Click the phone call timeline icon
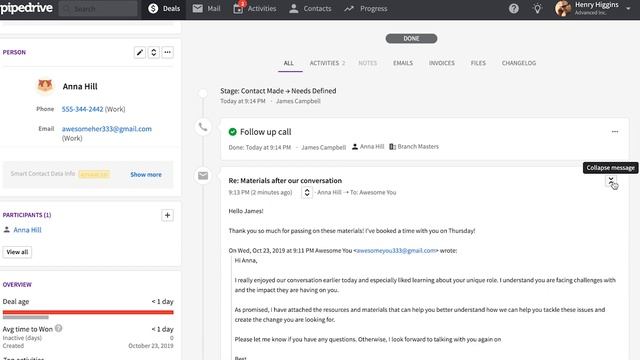 point(203,127)
